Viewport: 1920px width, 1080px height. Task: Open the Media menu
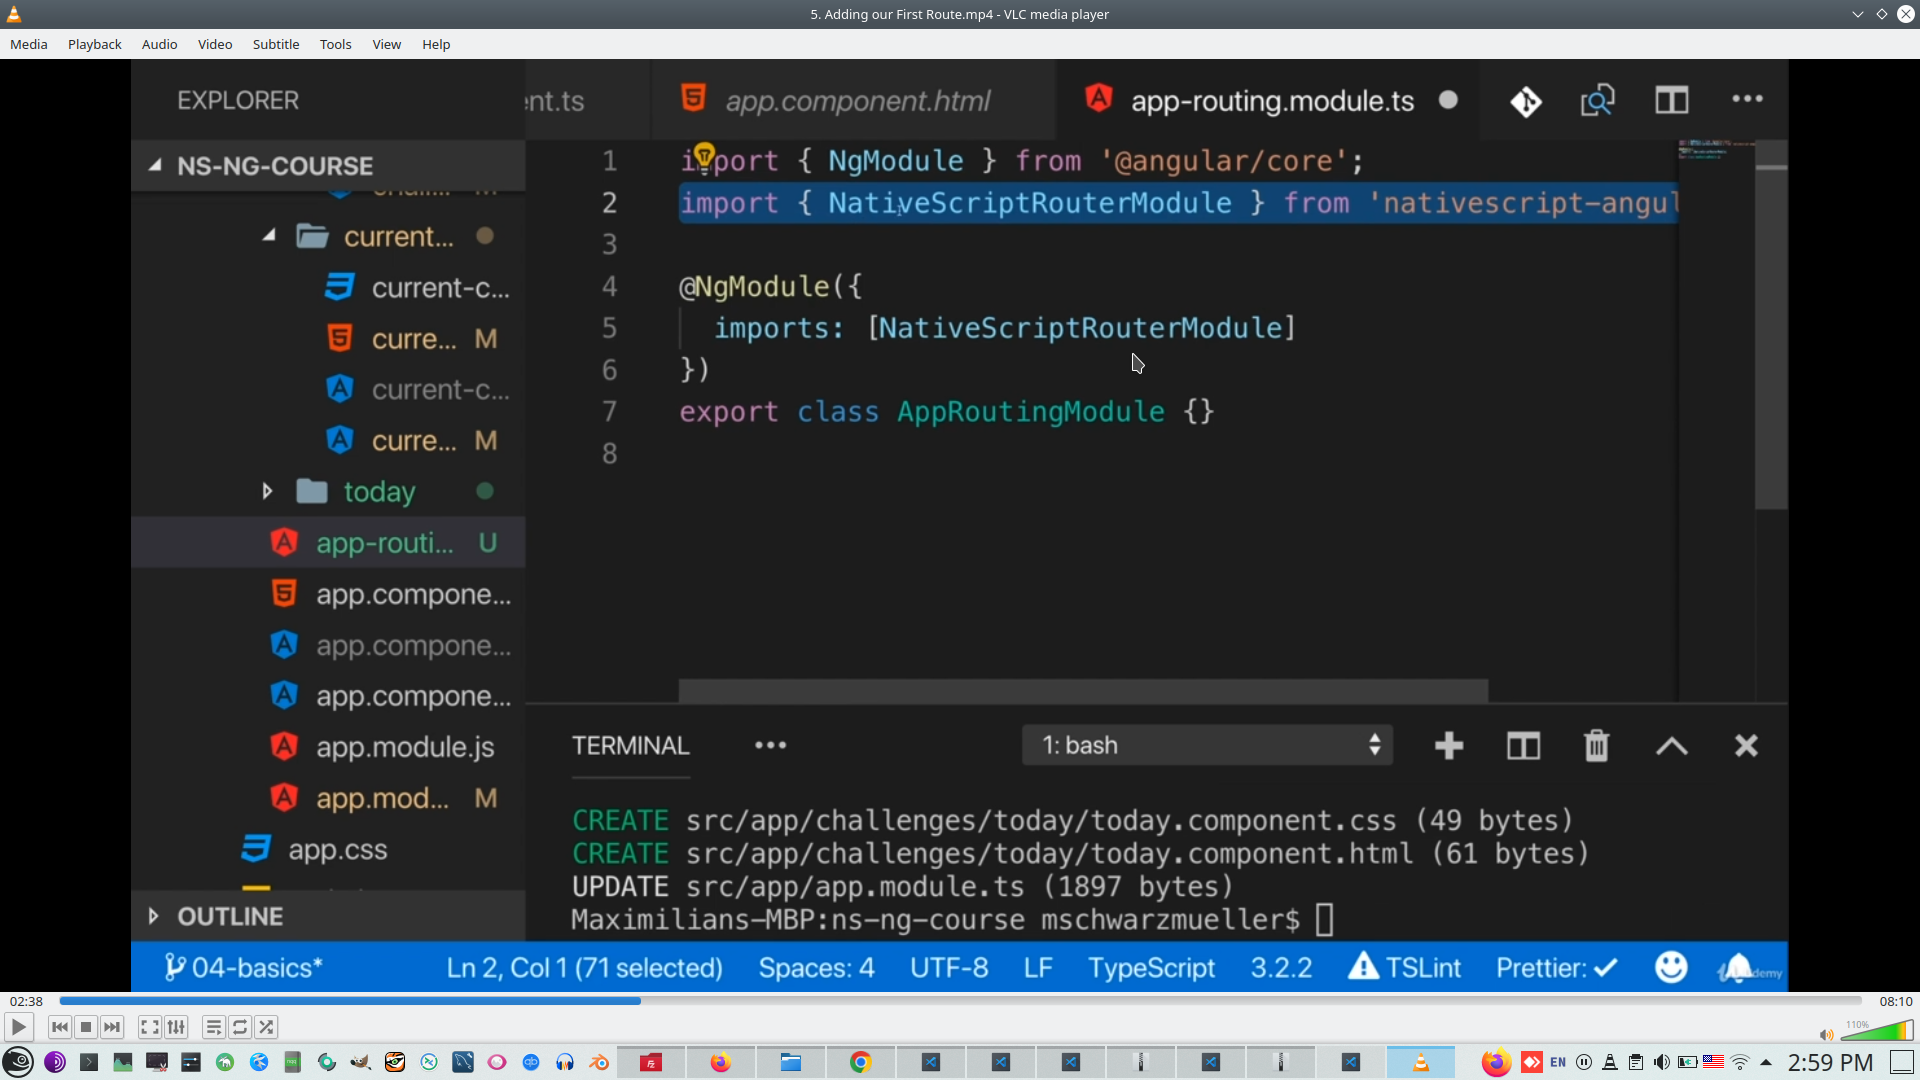pos(28,44)
